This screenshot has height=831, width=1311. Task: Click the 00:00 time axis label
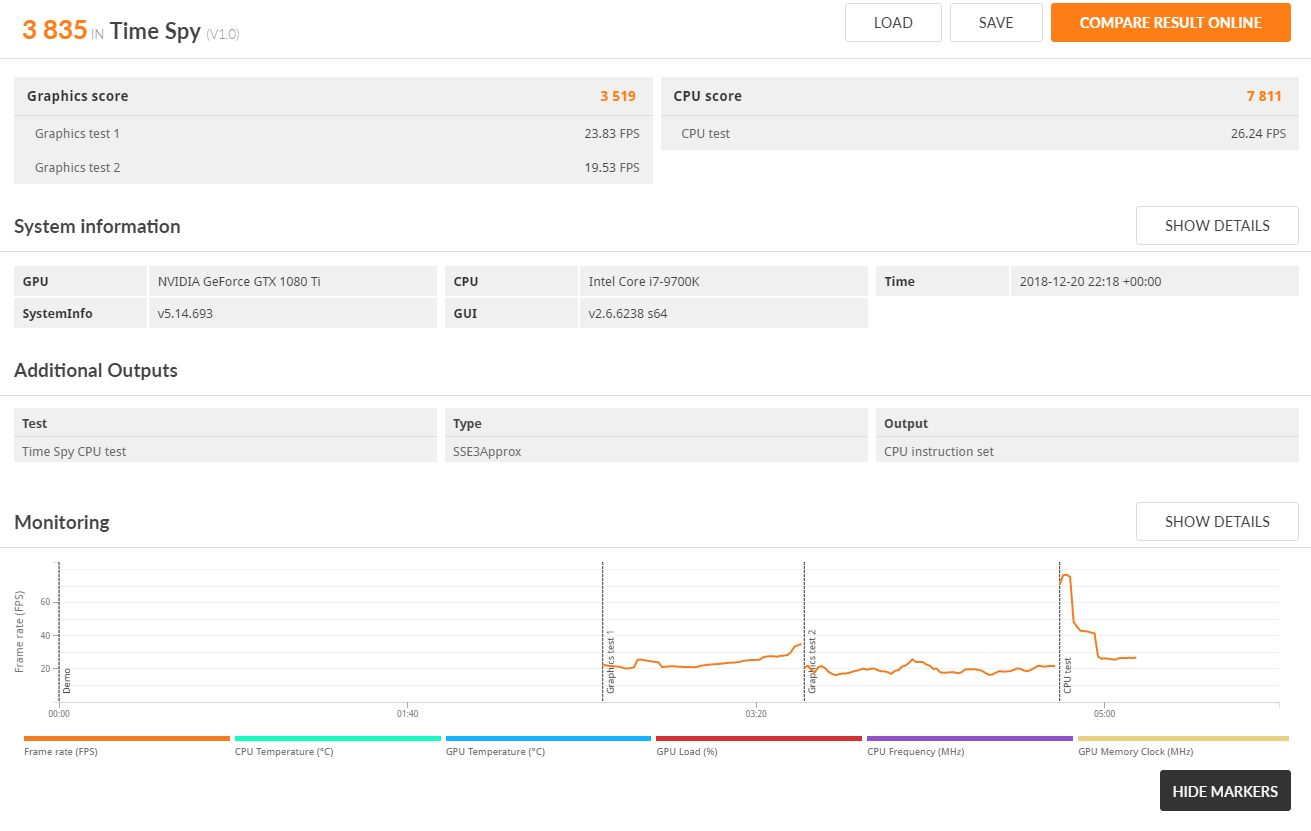coord(59,713)
